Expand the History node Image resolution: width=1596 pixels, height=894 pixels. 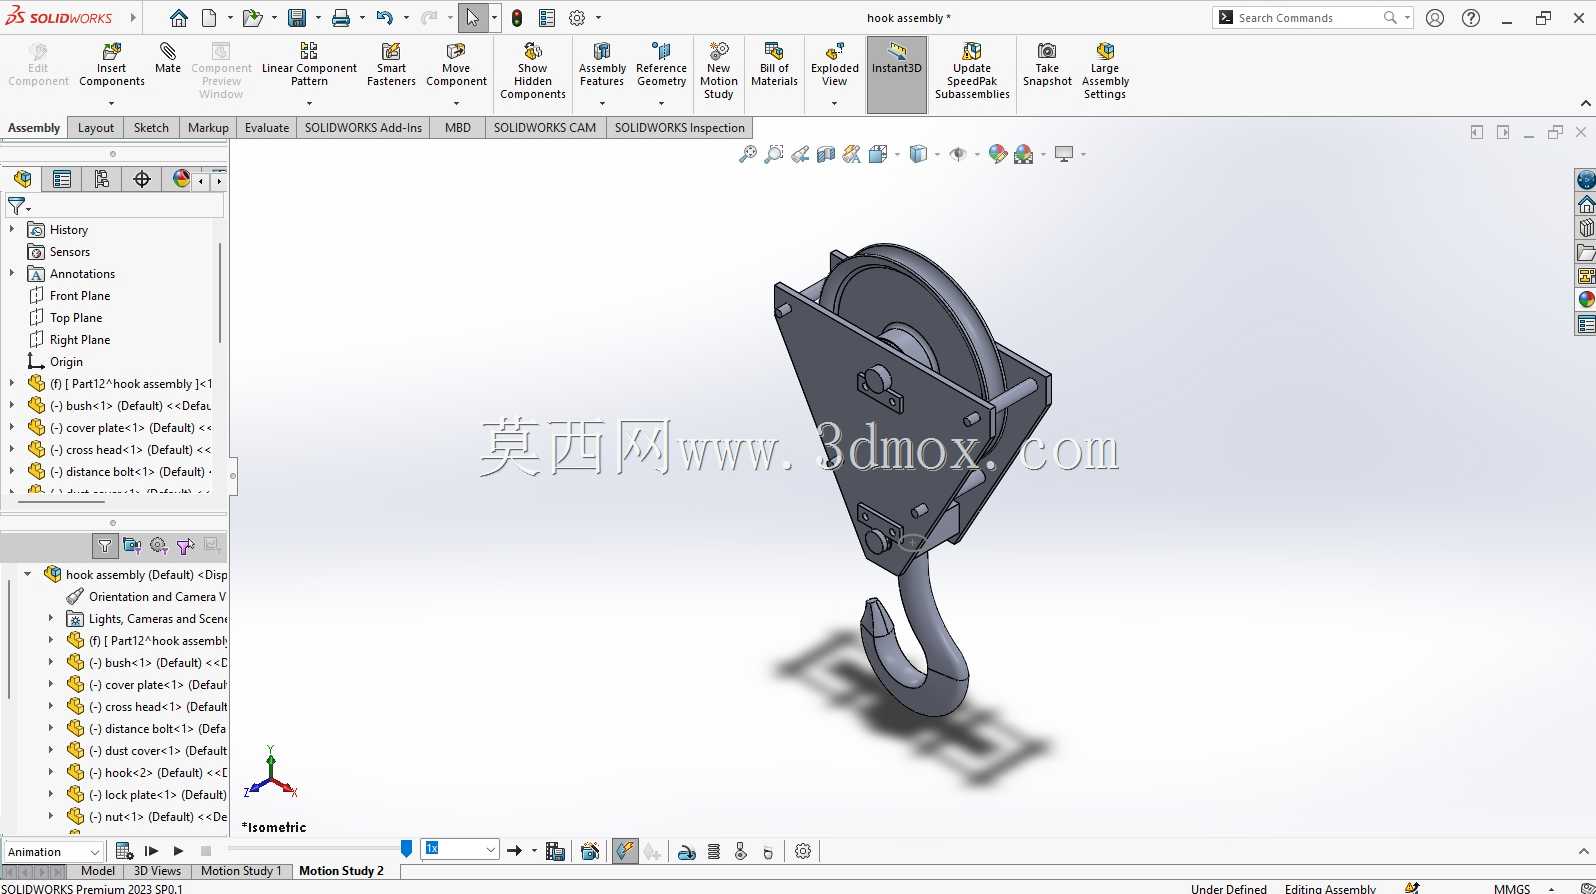[x=12, y=230]
